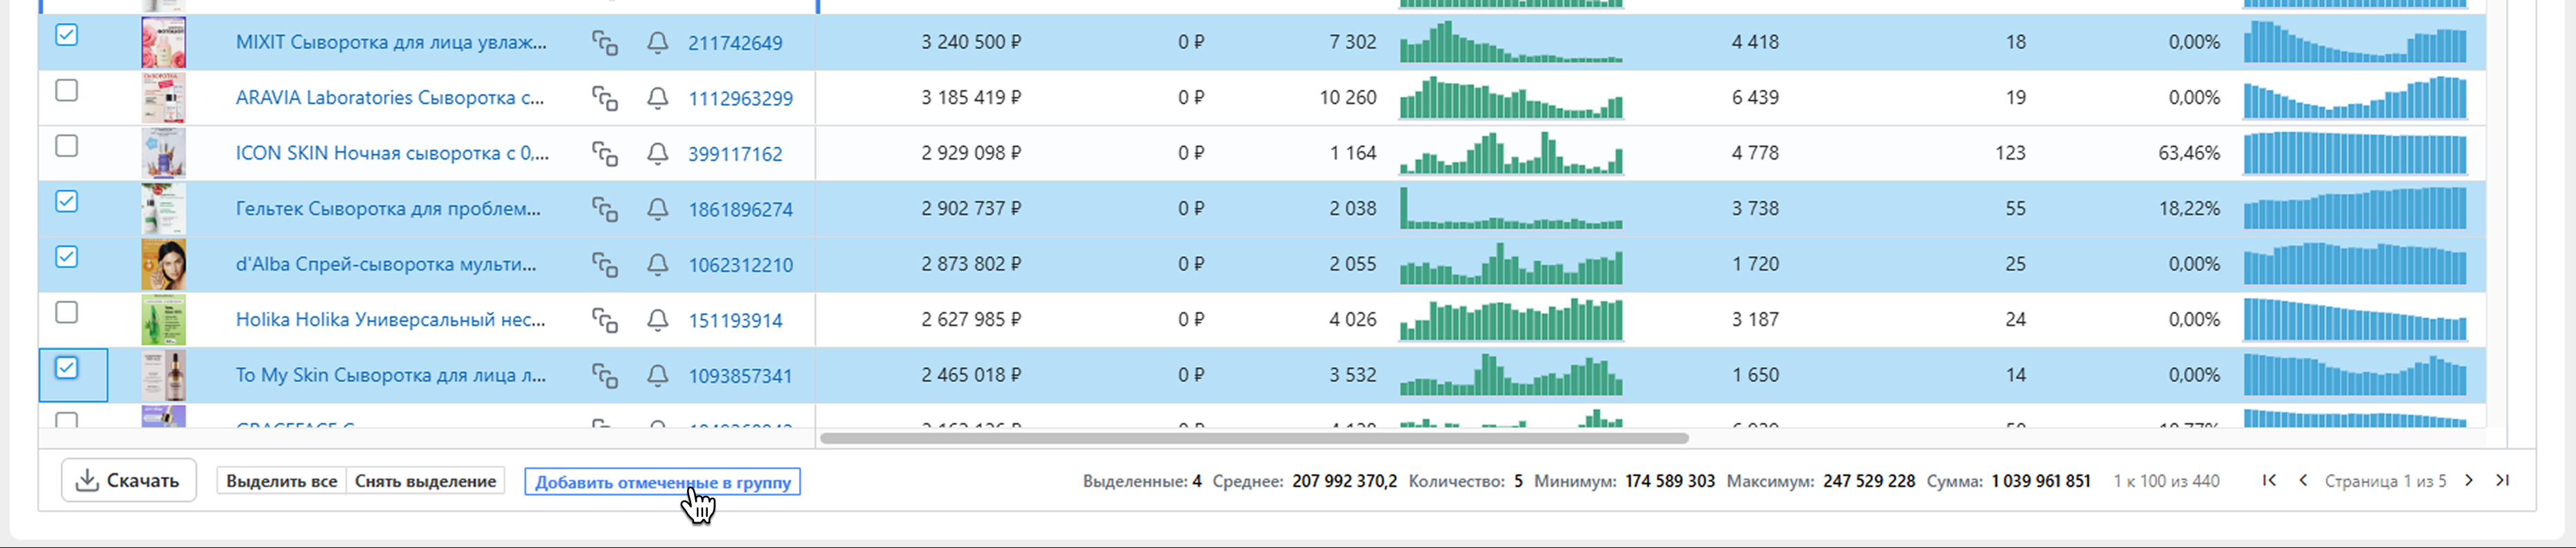This screenshot has height=548, width=2576.
Task: Click the bell notification icon for Гельтек
Action: [657, 209]
